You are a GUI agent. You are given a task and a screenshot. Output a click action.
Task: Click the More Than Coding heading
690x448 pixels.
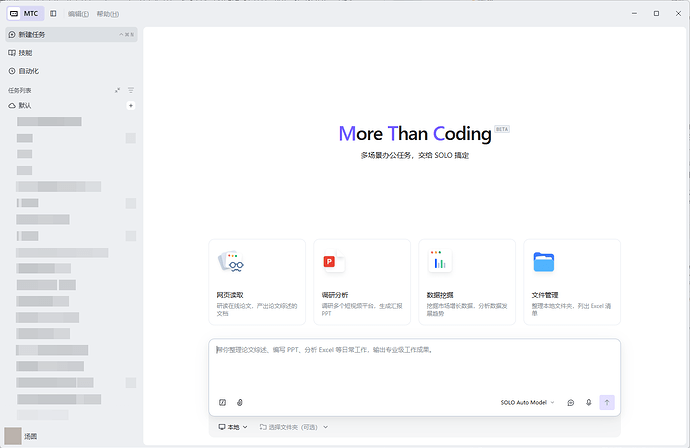click(415, 134)
